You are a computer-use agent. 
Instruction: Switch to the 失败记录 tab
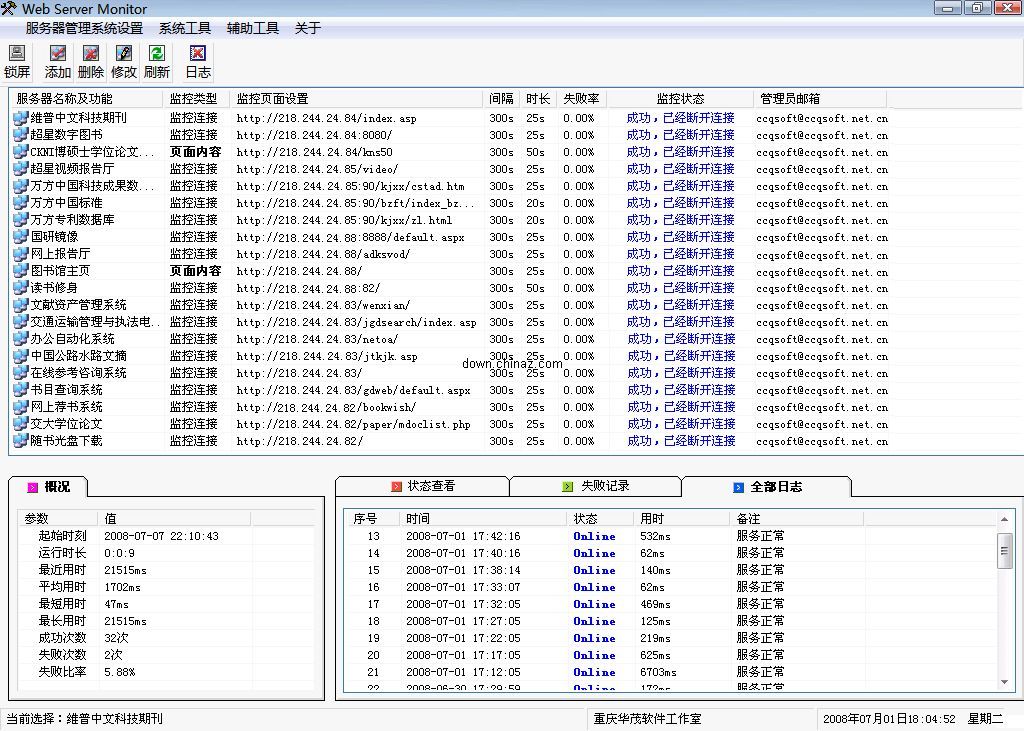pyautogui.click(x=596, y=486)
